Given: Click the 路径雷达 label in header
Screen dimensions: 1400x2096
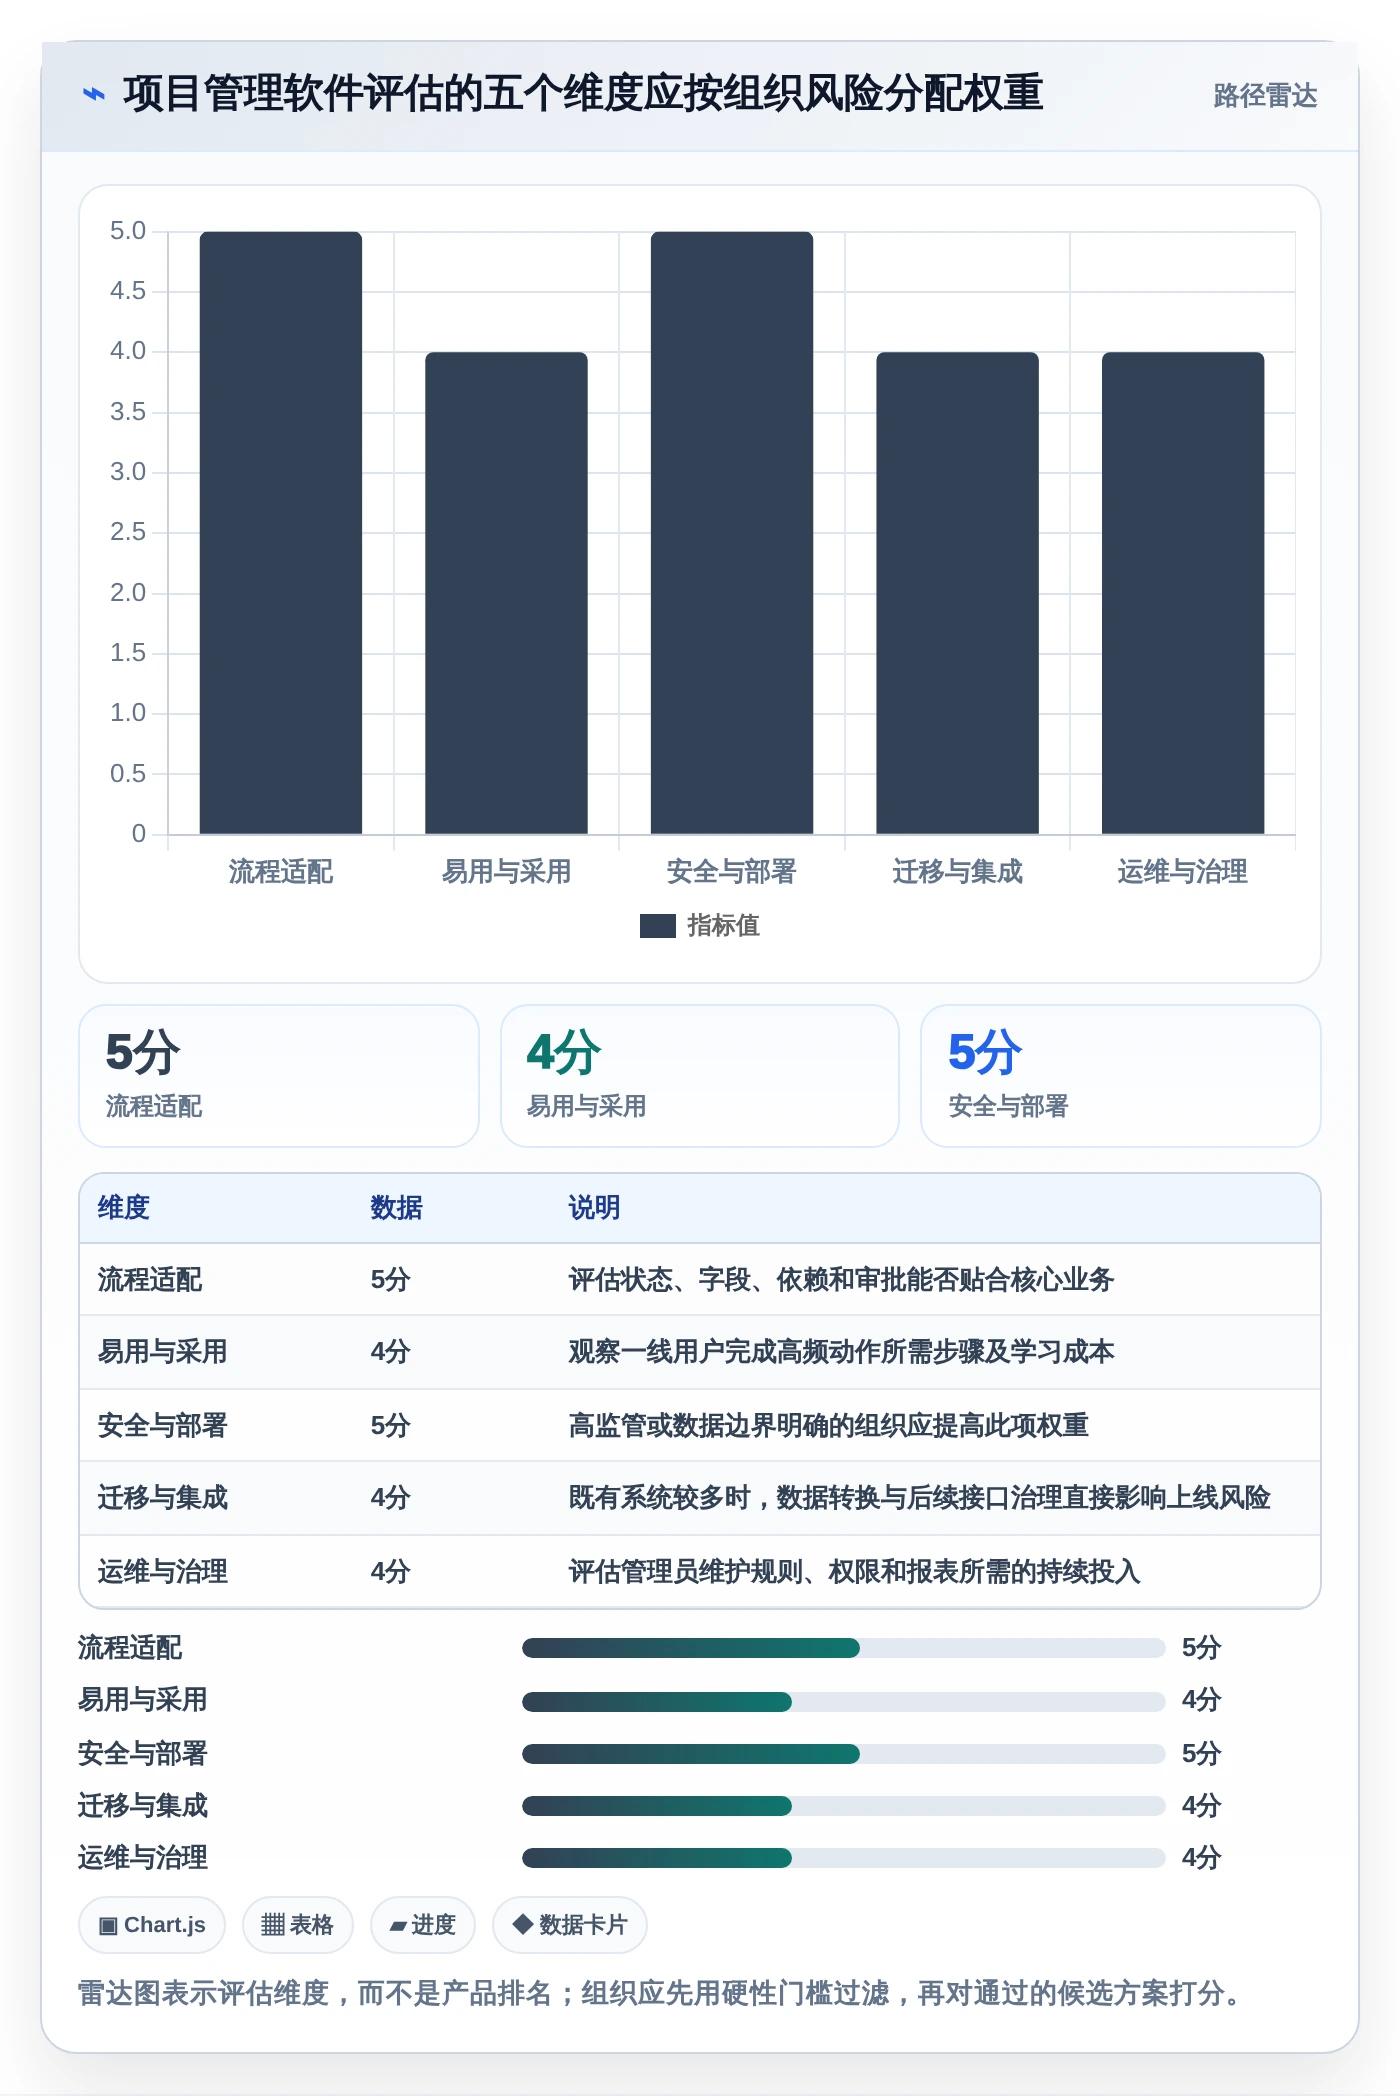Looking at the screenshot, I should point(1265,95).
